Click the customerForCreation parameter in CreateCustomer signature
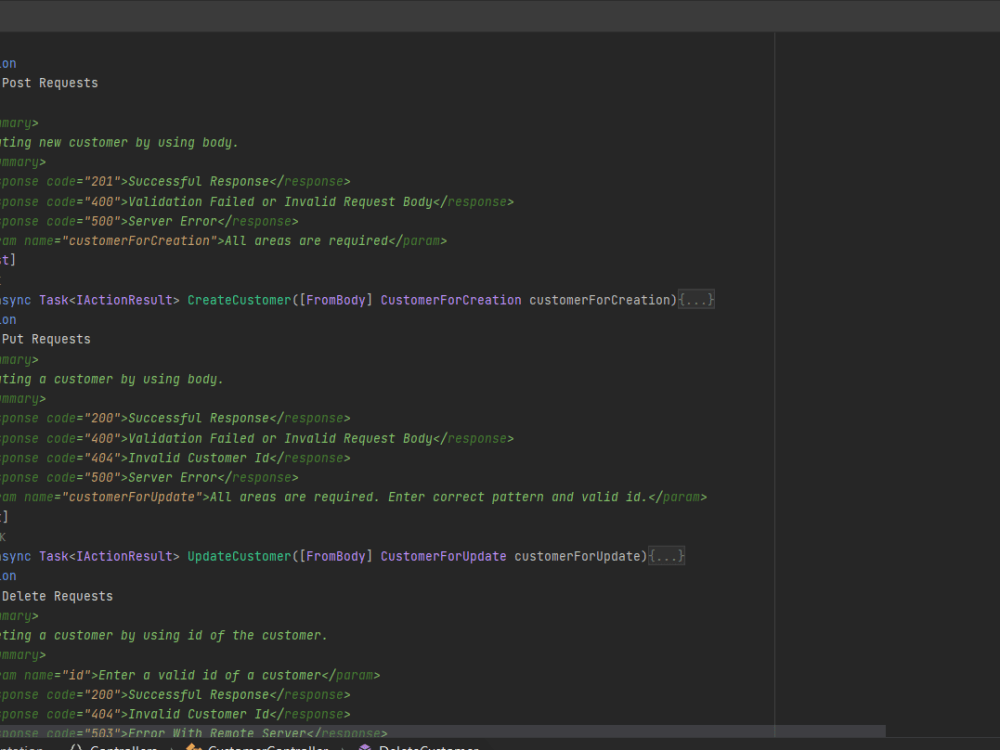This screenshot has height=750, width=1000. pos(599,300)
